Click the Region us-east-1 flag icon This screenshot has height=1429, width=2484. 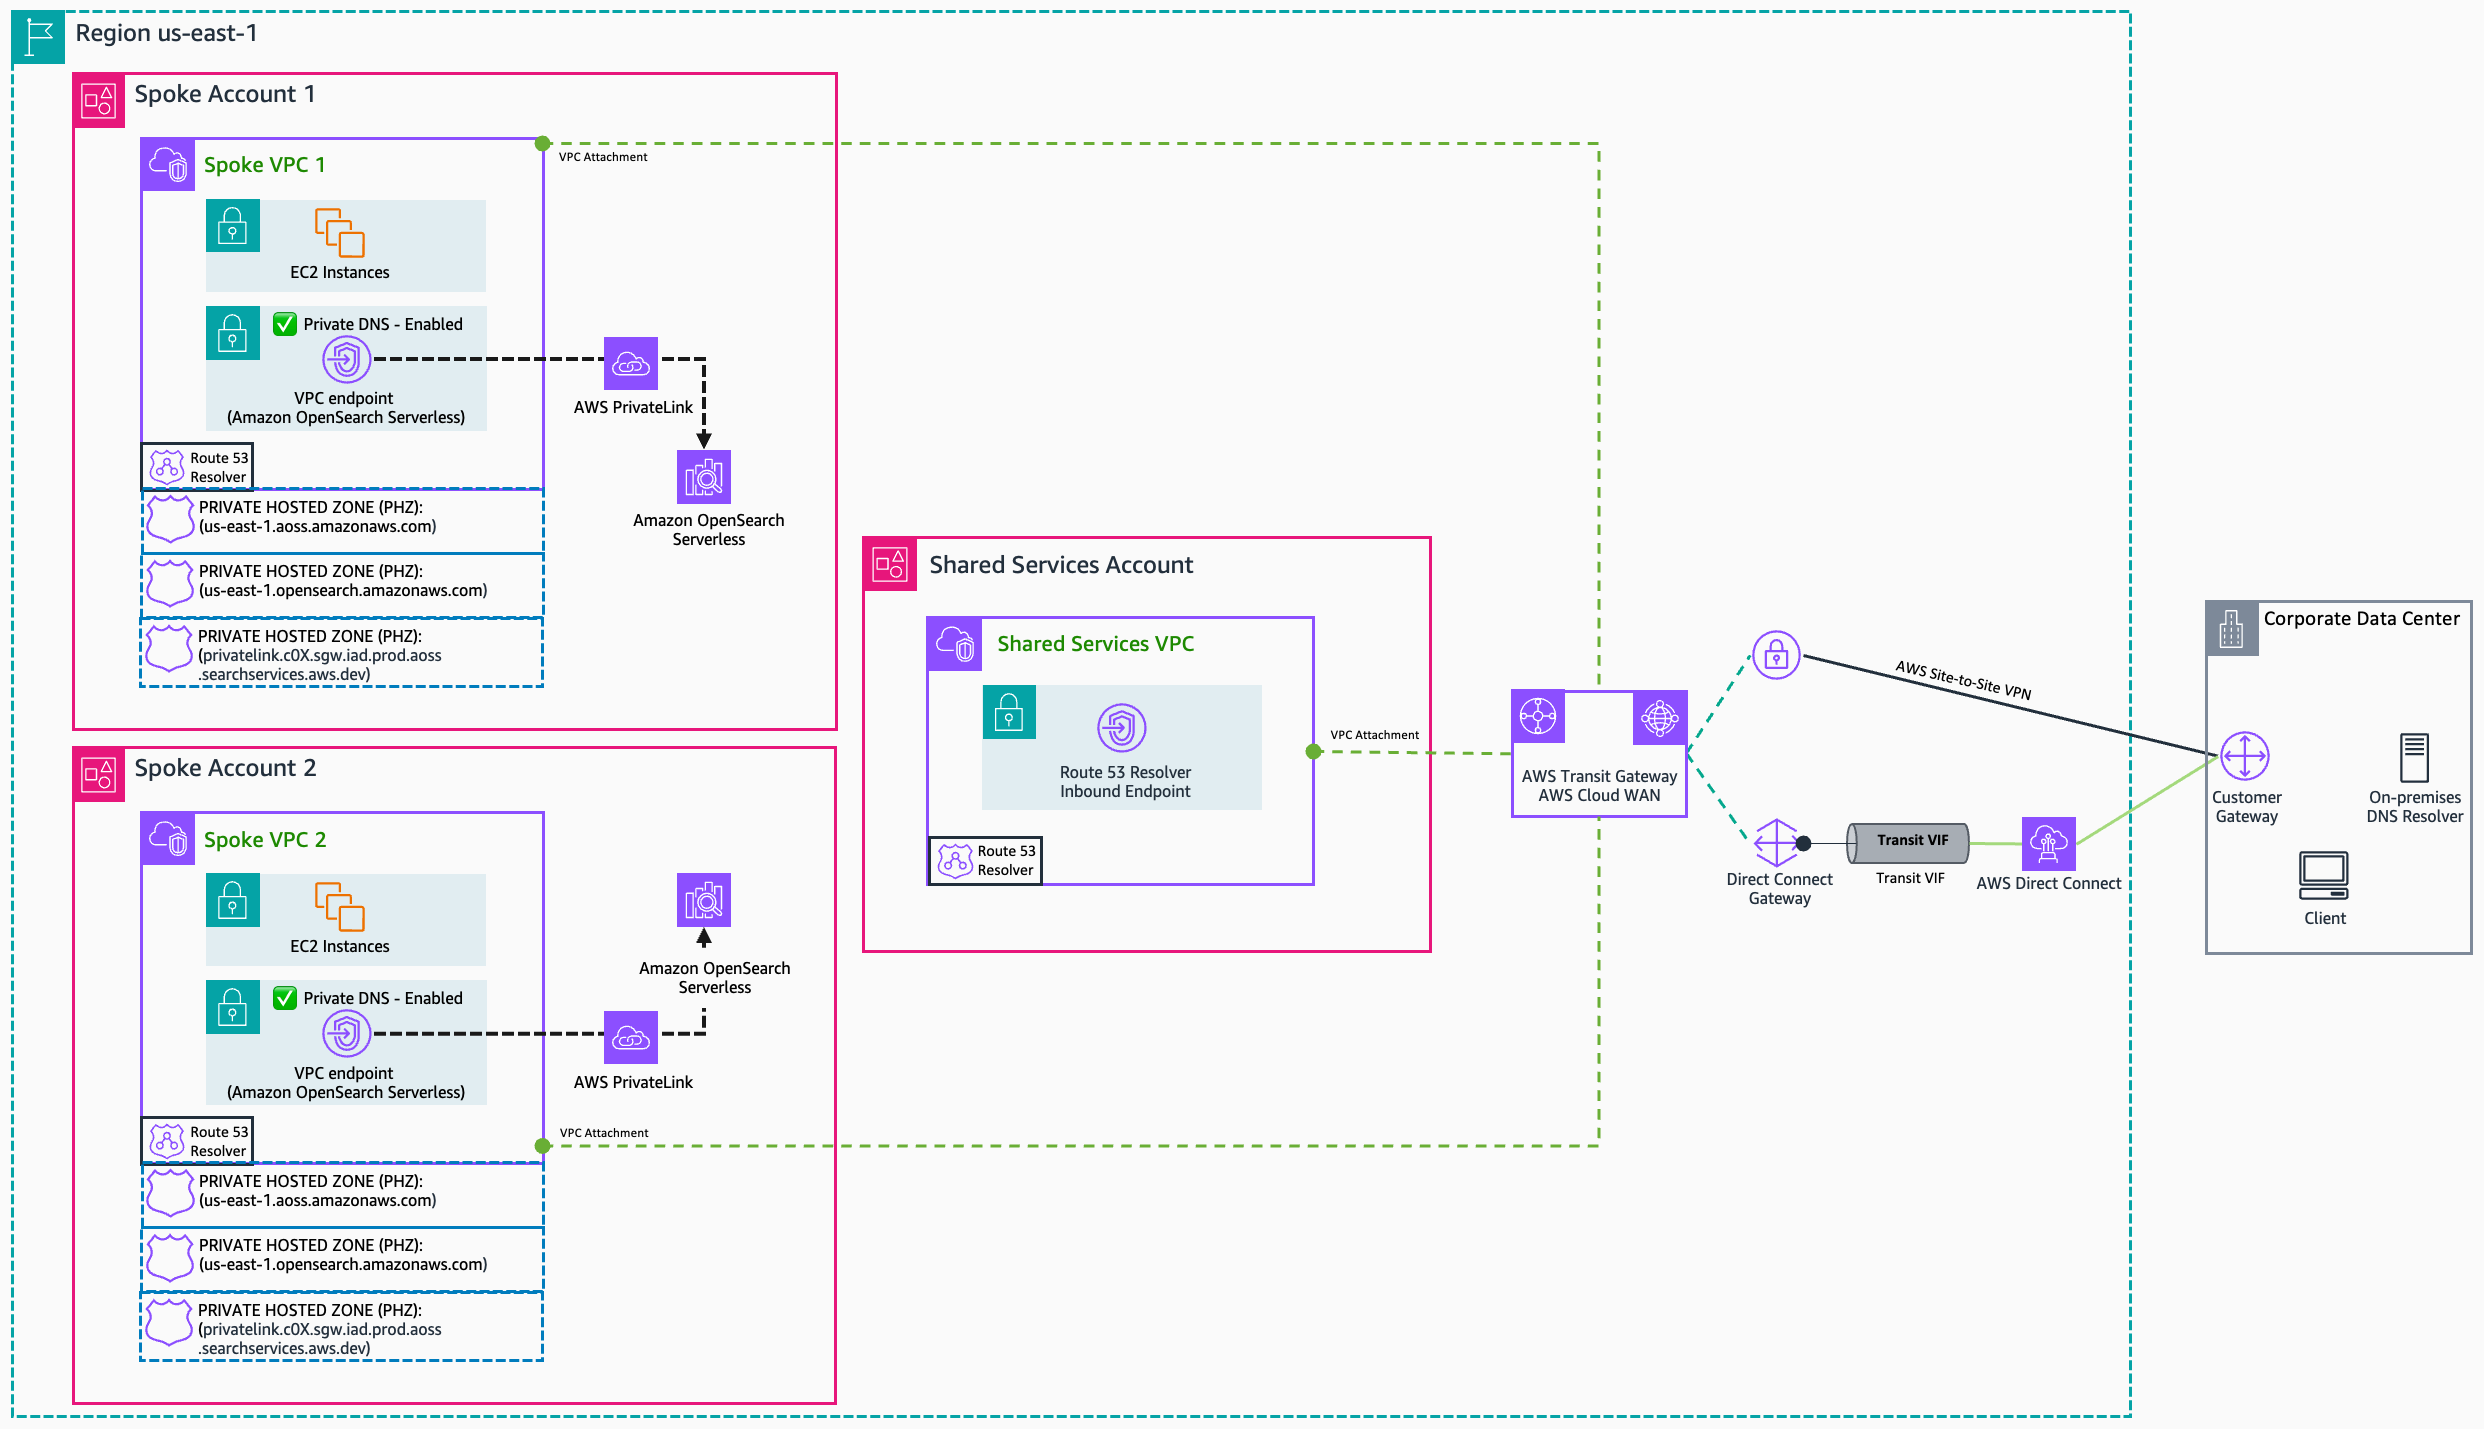(x=38, y=37)
